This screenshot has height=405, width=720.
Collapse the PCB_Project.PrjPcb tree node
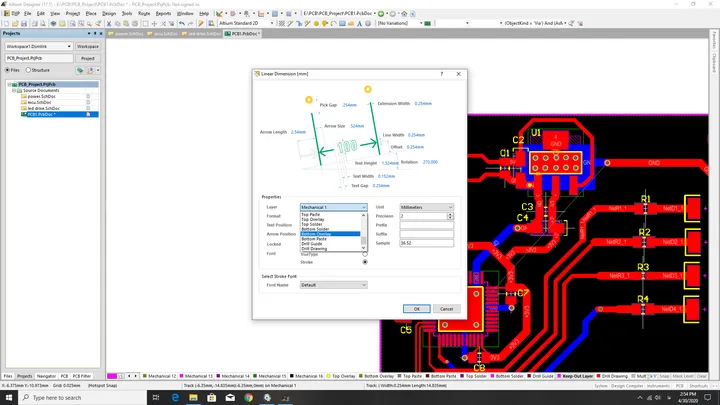(x=9, y=84)
